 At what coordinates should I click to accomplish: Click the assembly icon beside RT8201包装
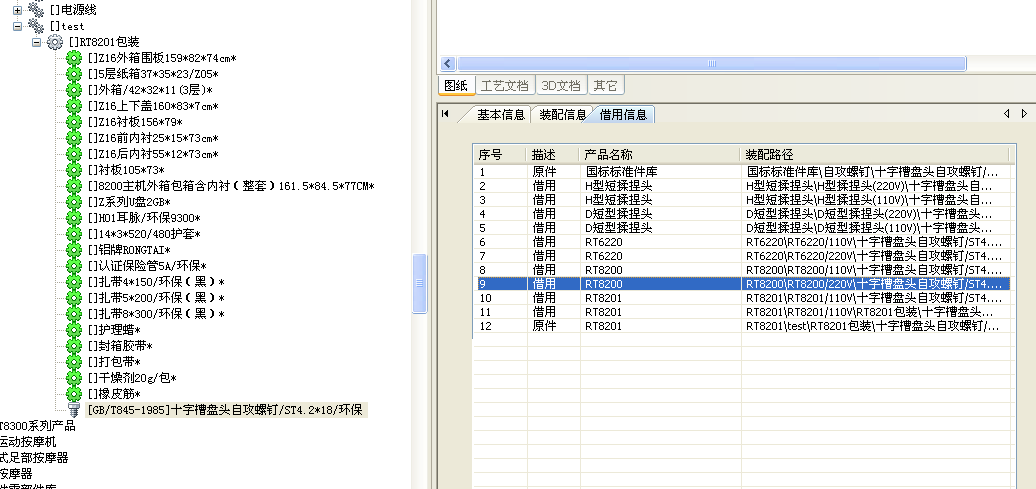(x=55, y=42)
